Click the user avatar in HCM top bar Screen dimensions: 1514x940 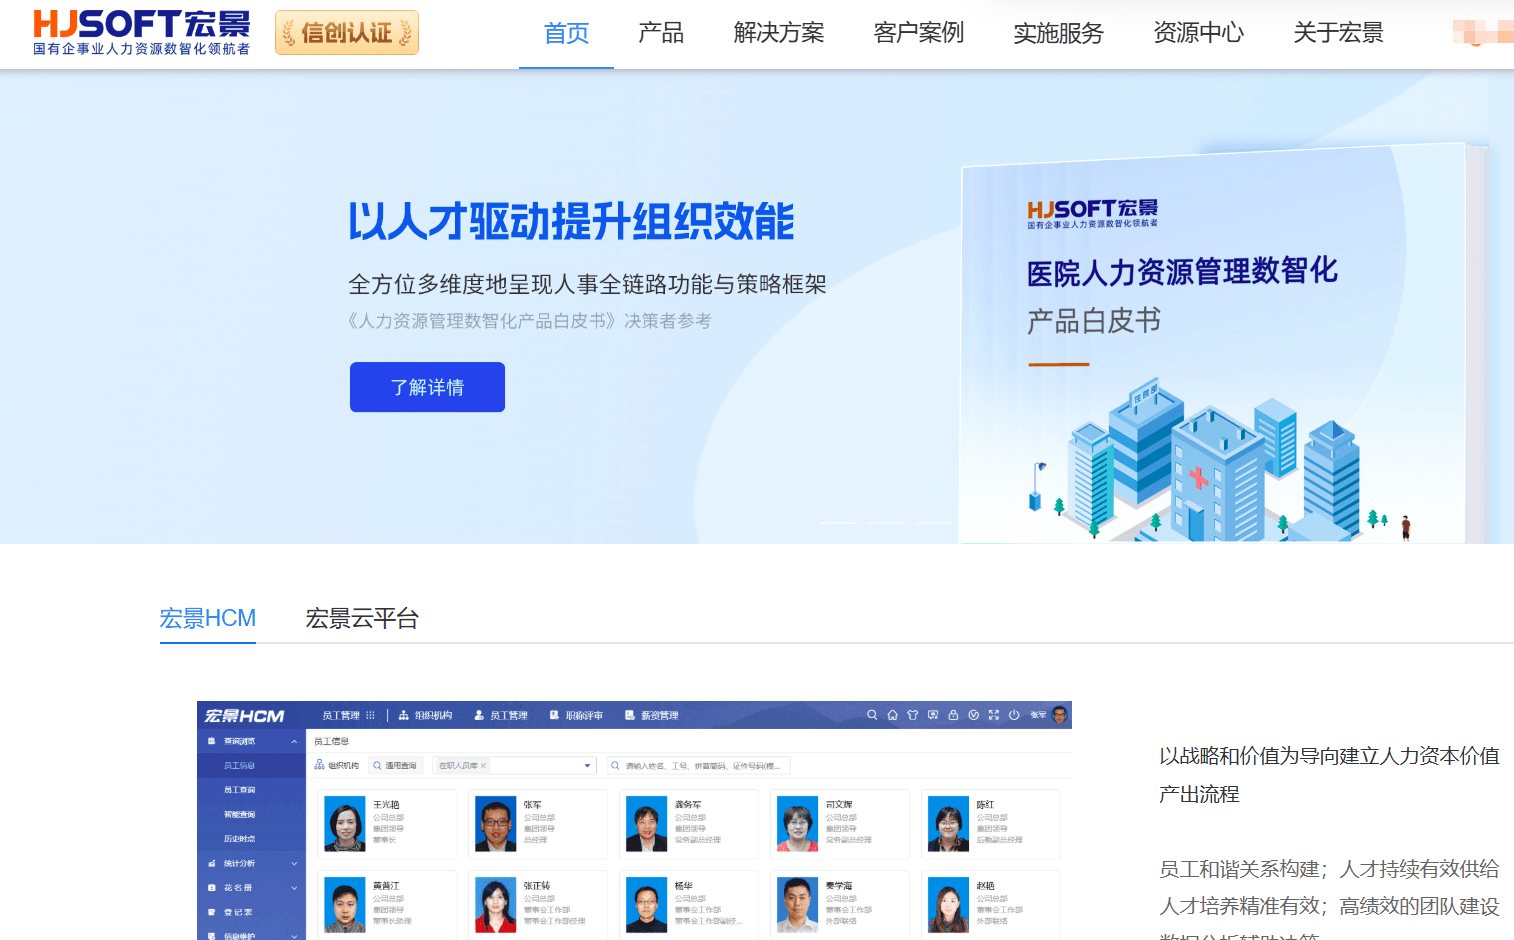(x=1060, y=715)
